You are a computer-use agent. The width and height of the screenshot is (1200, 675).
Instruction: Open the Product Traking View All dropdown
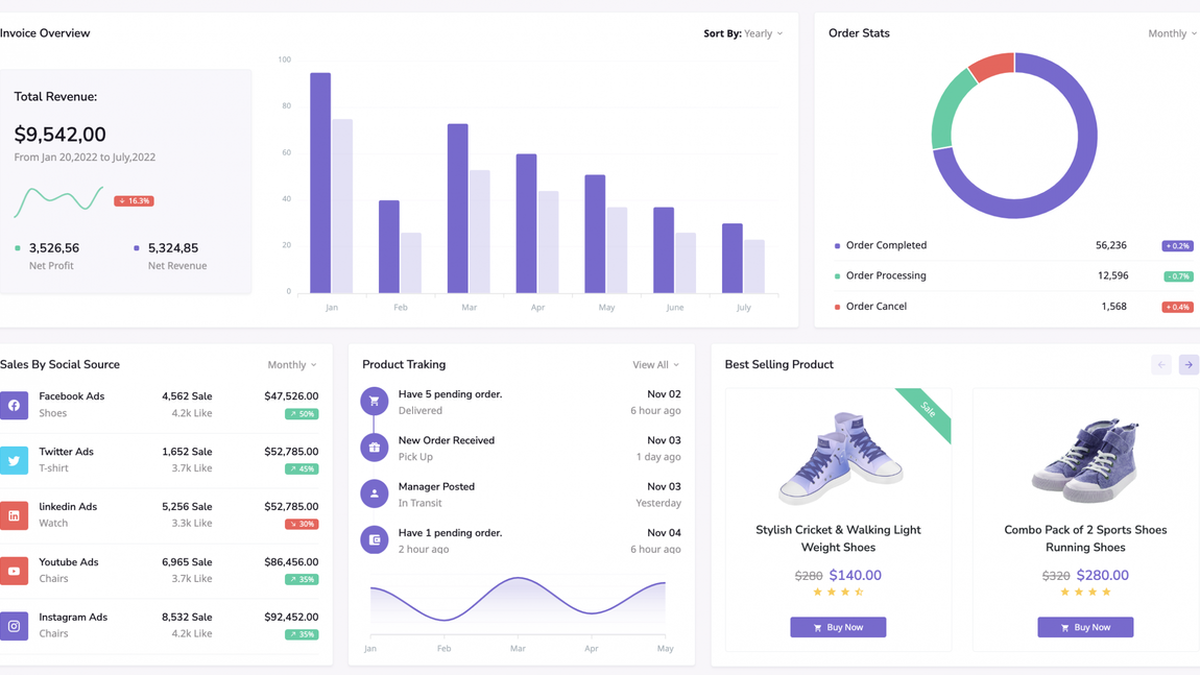point(656,365)
